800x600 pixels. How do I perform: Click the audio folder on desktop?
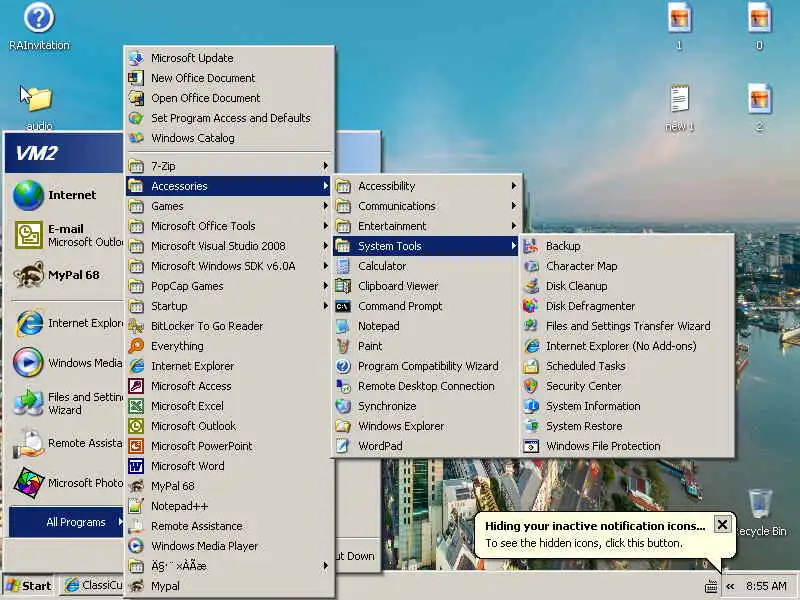tap(39, 99)
